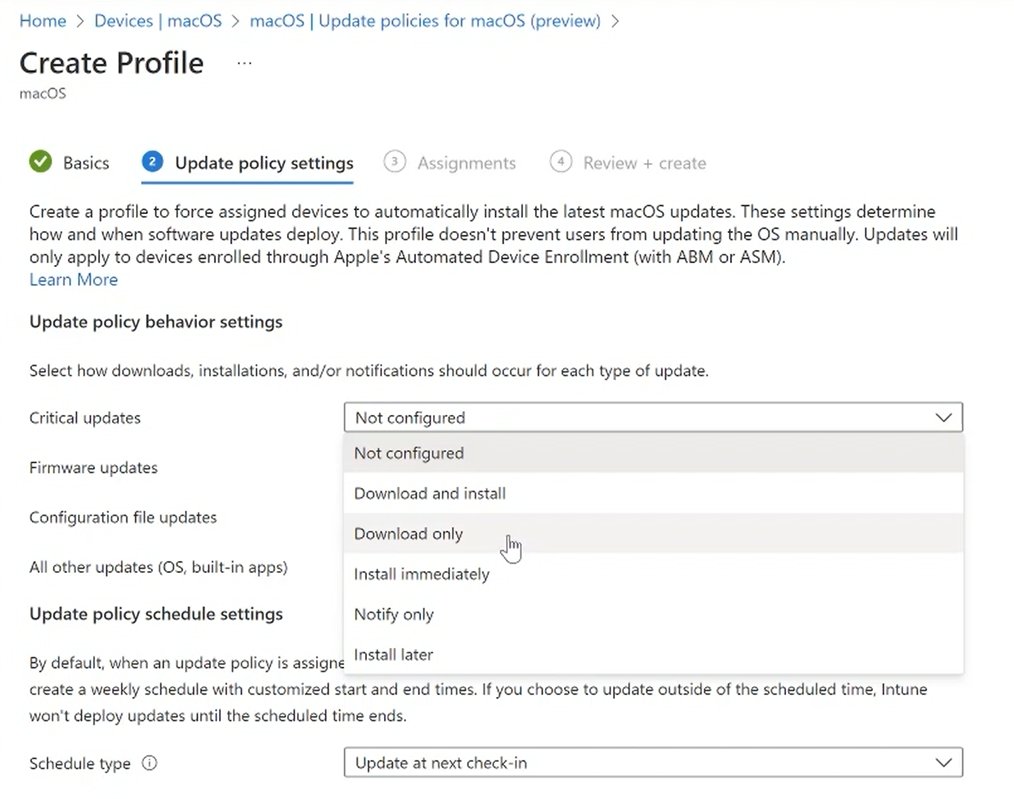Select Notify only from the dropdown

click(394, 614)
